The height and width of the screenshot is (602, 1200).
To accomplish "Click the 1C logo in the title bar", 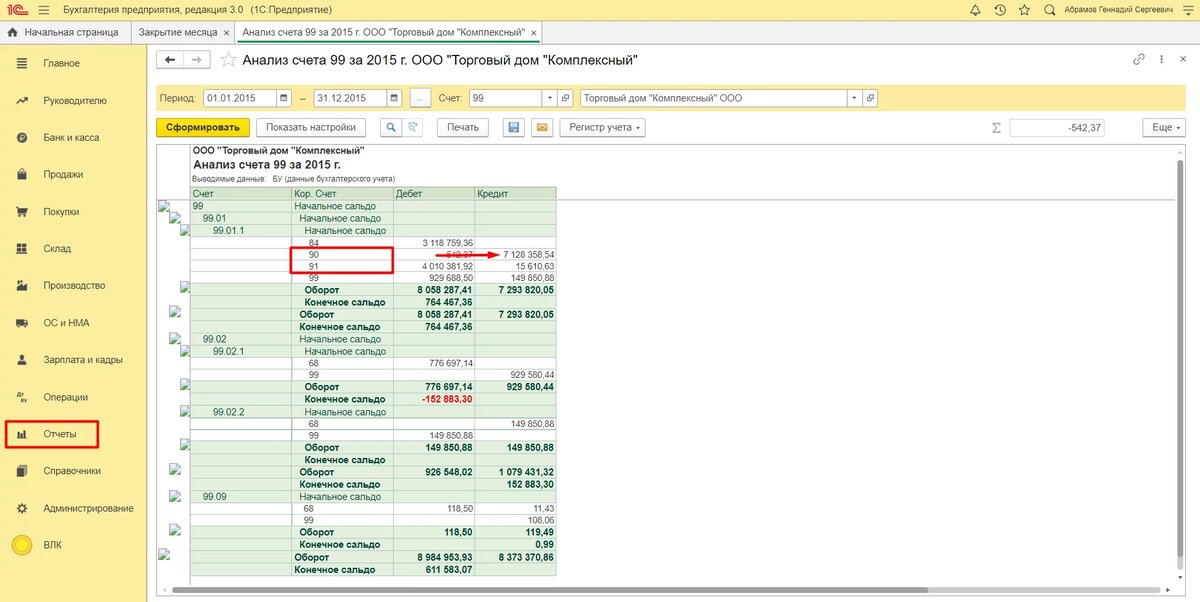I will pyautogui.click(x=16, y=10).
